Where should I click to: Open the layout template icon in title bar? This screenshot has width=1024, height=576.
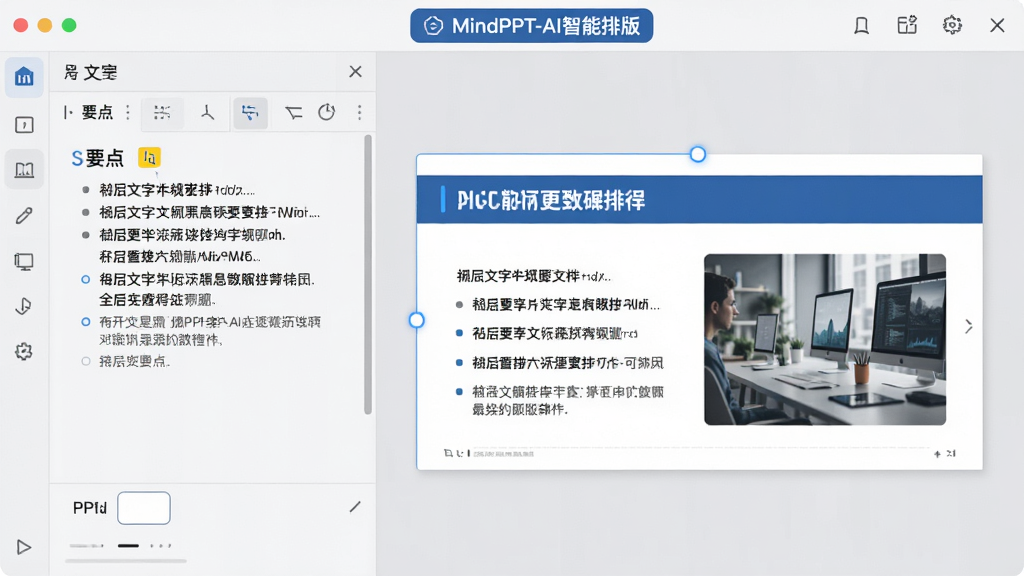click(x=906, y=25)
